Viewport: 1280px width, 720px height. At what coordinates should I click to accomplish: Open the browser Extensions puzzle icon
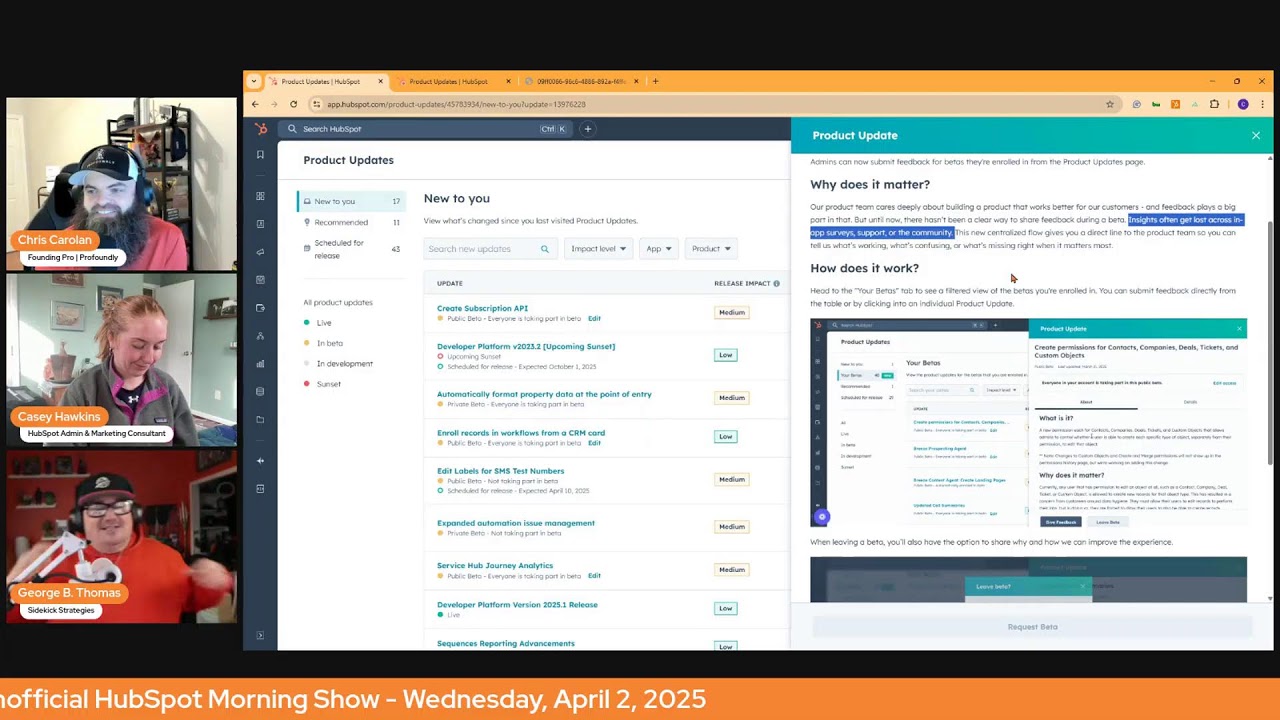pos(1214,104)
